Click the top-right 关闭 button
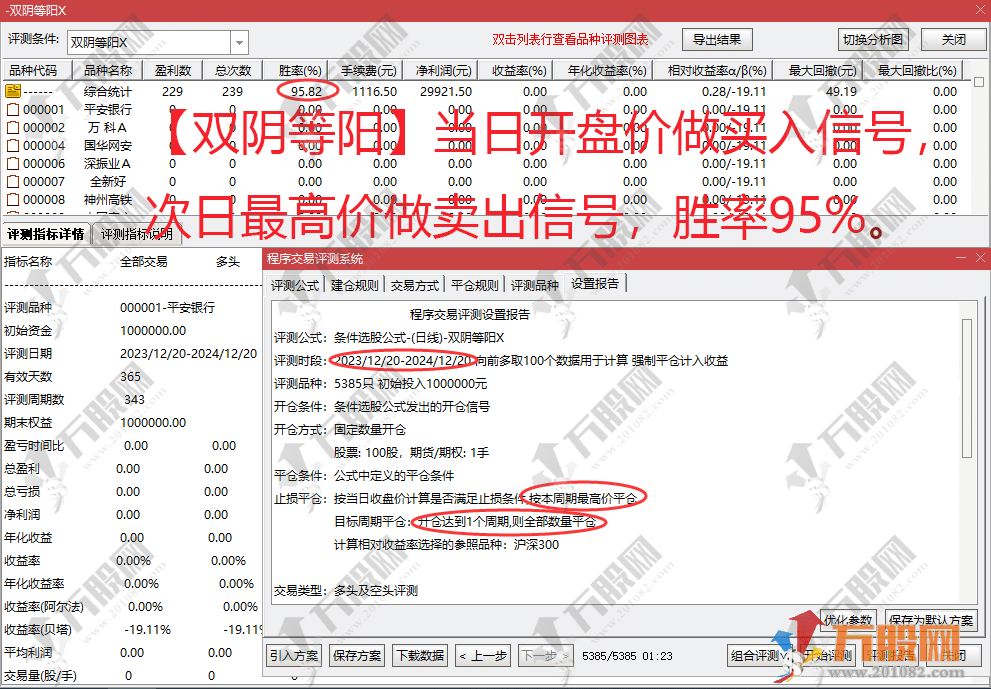991x689 pixels. [x=953, y=40]
